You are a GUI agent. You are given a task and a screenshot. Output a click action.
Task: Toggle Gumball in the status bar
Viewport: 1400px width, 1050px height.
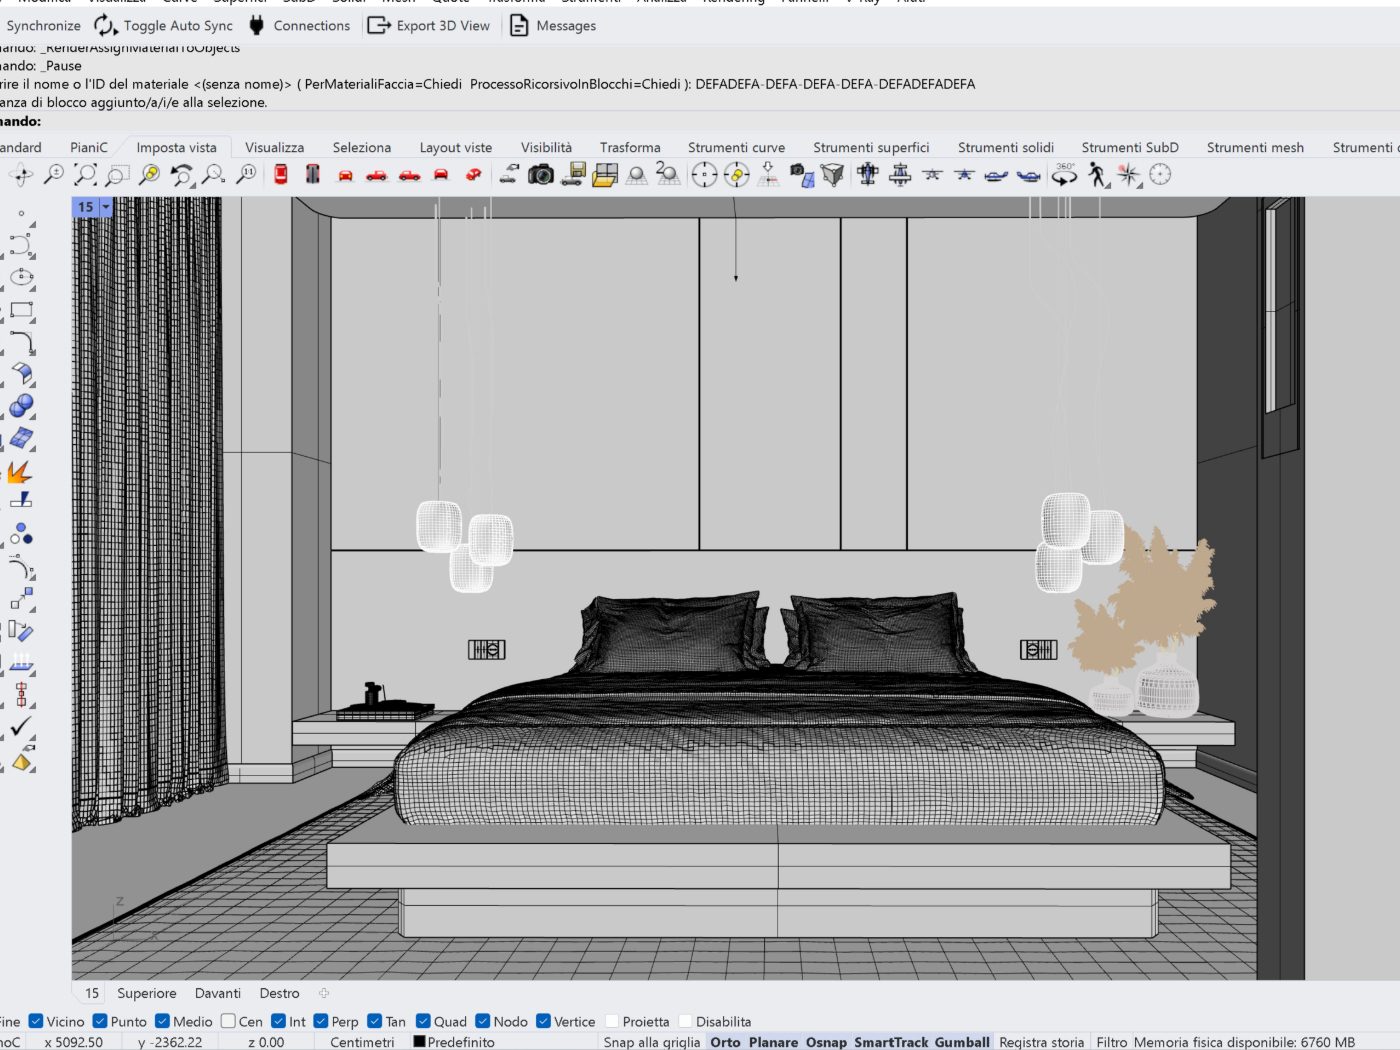962,1042
